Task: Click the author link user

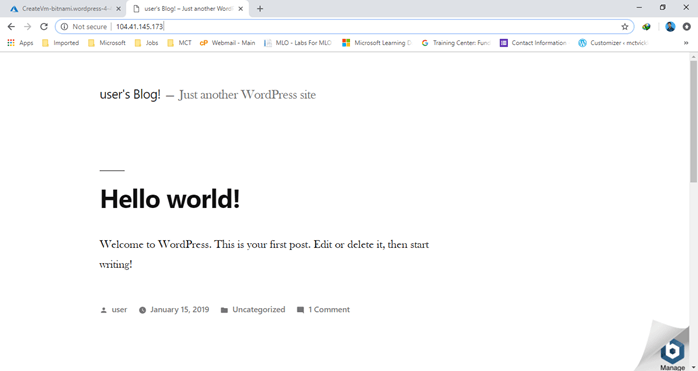Action: pyautogui.click(x=119, y=310)
